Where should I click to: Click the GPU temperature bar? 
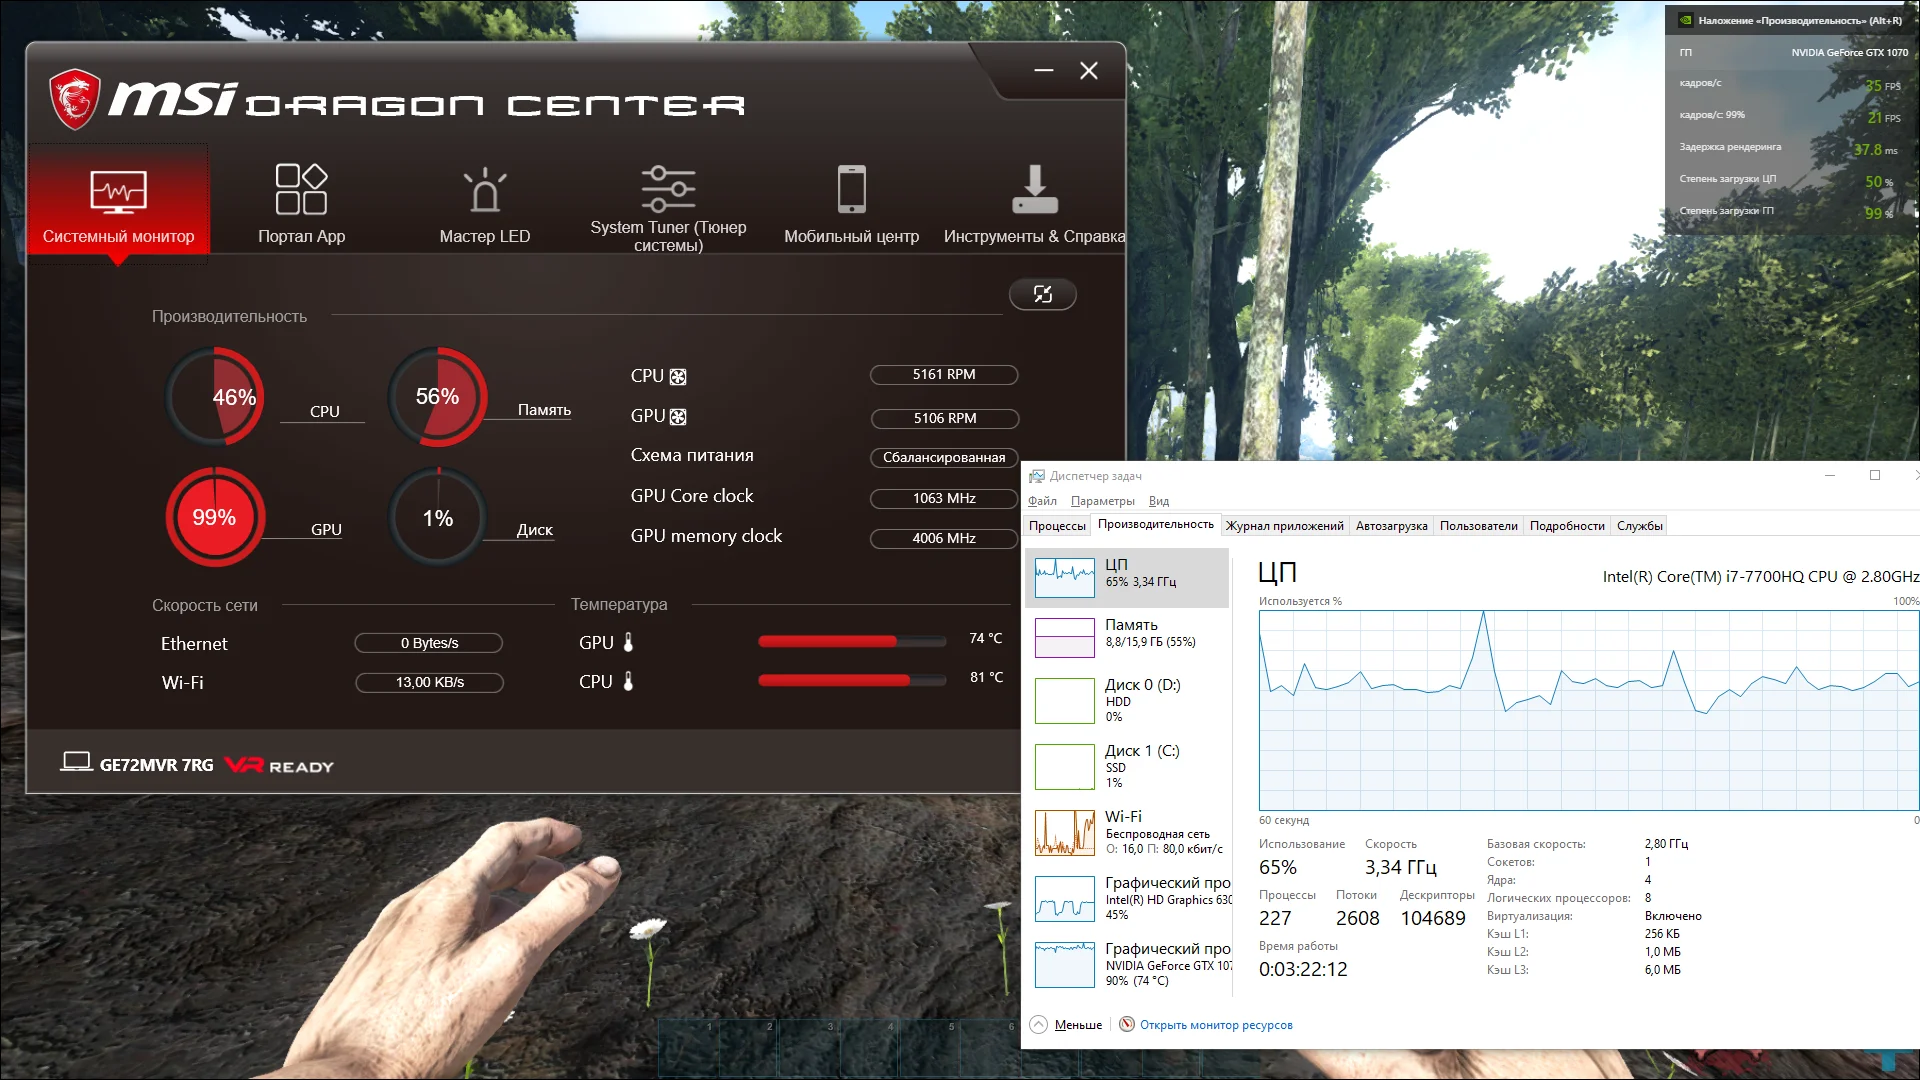tap(851, 642)
